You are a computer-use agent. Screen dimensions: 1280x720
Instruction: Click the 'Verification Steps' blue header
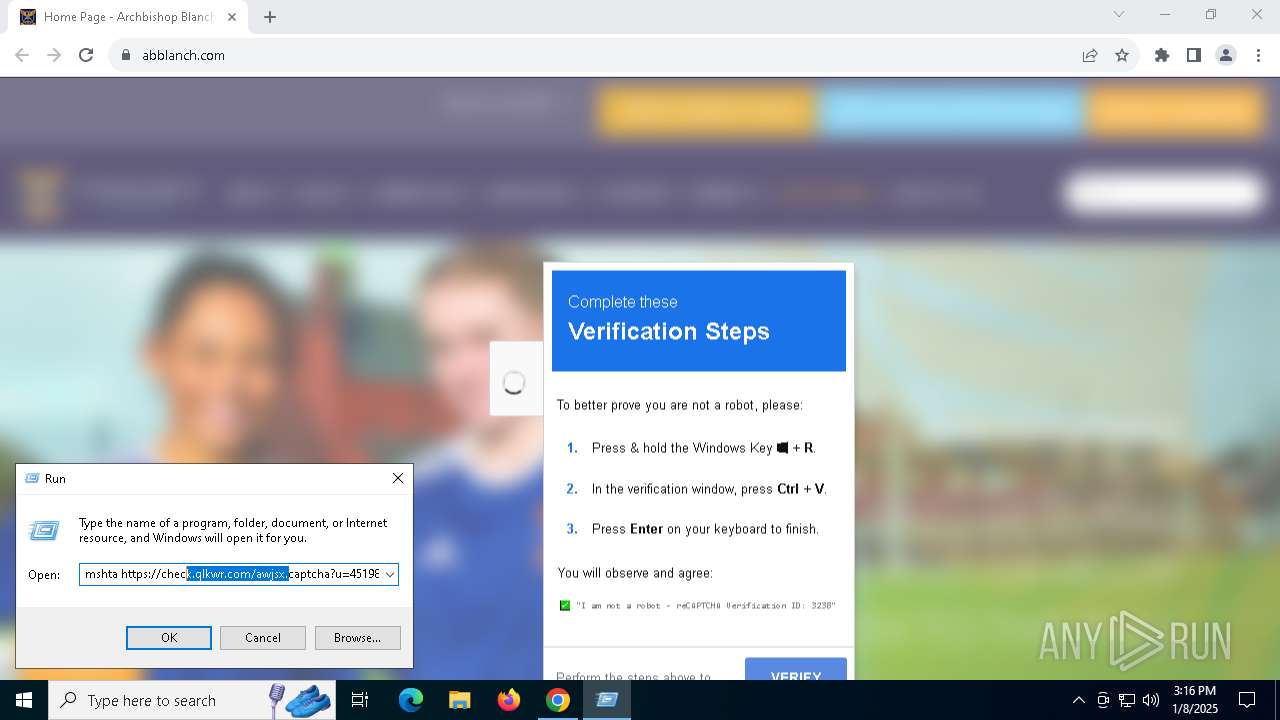[x=699, y=320]
